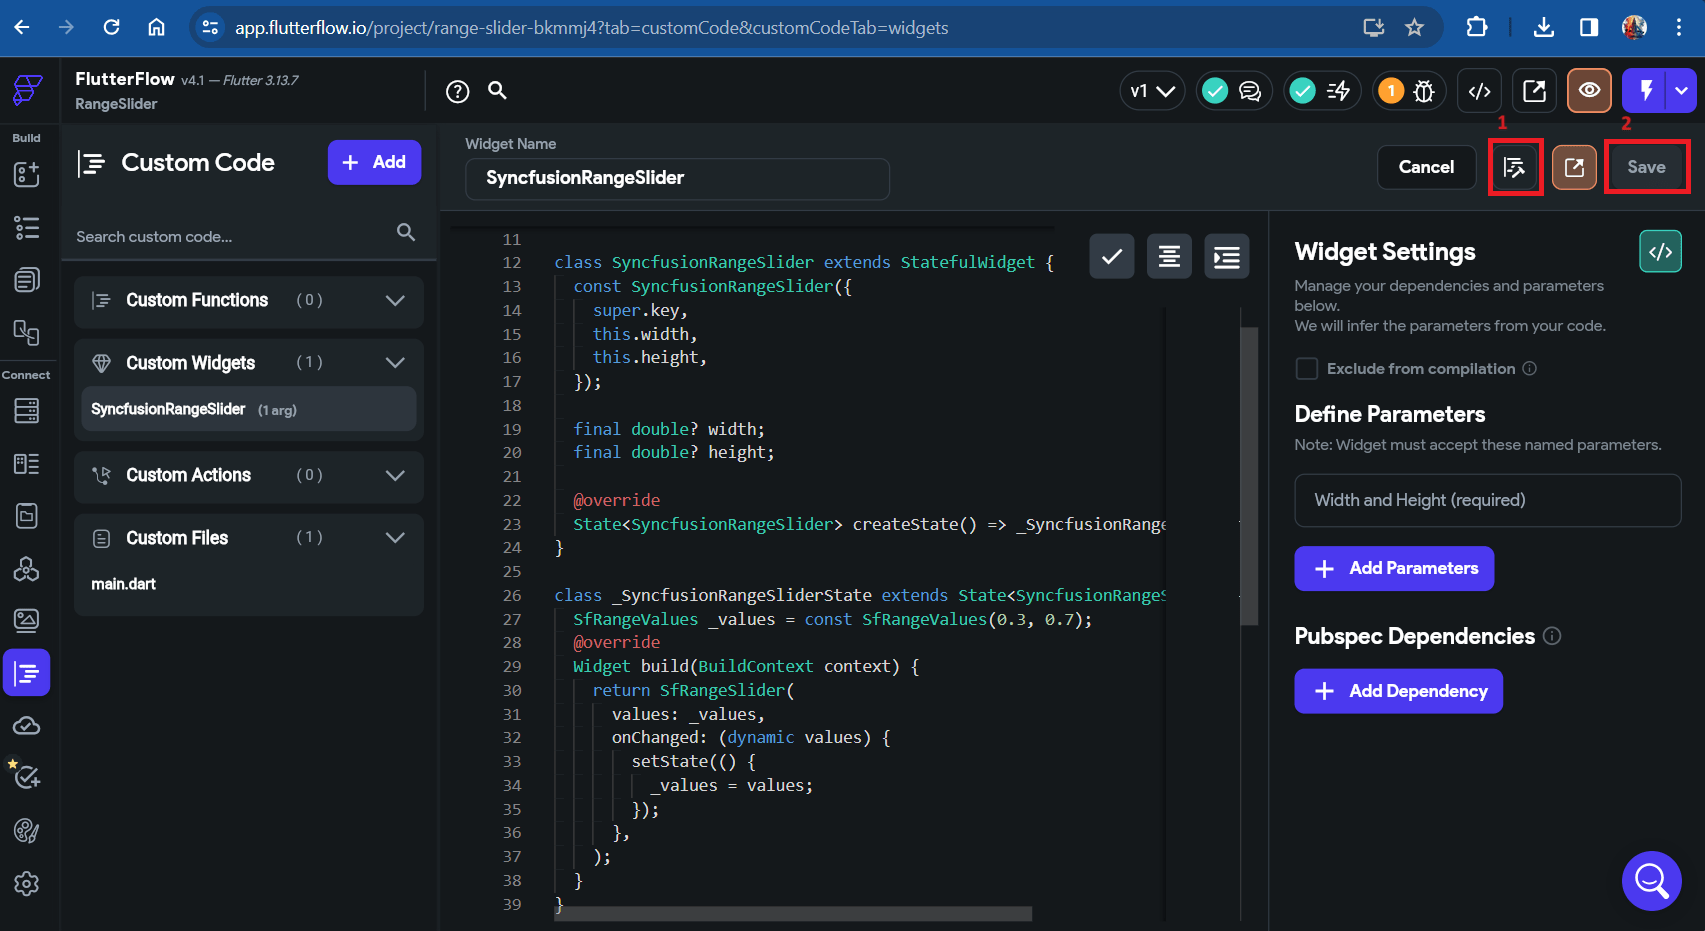The image size is (1705, 931).
Task: Open the optimizations lightning status icon
Action: [x=1338, y=91]
